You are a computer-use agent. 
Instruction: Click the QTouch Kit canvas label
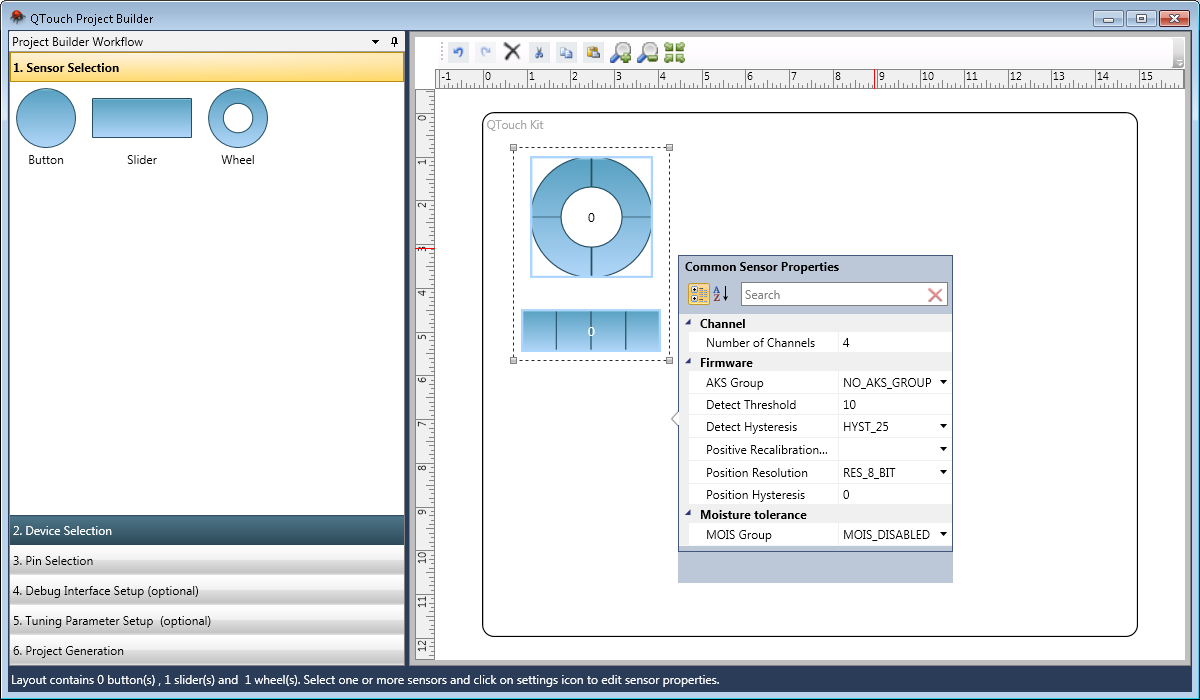click(515, 125)
